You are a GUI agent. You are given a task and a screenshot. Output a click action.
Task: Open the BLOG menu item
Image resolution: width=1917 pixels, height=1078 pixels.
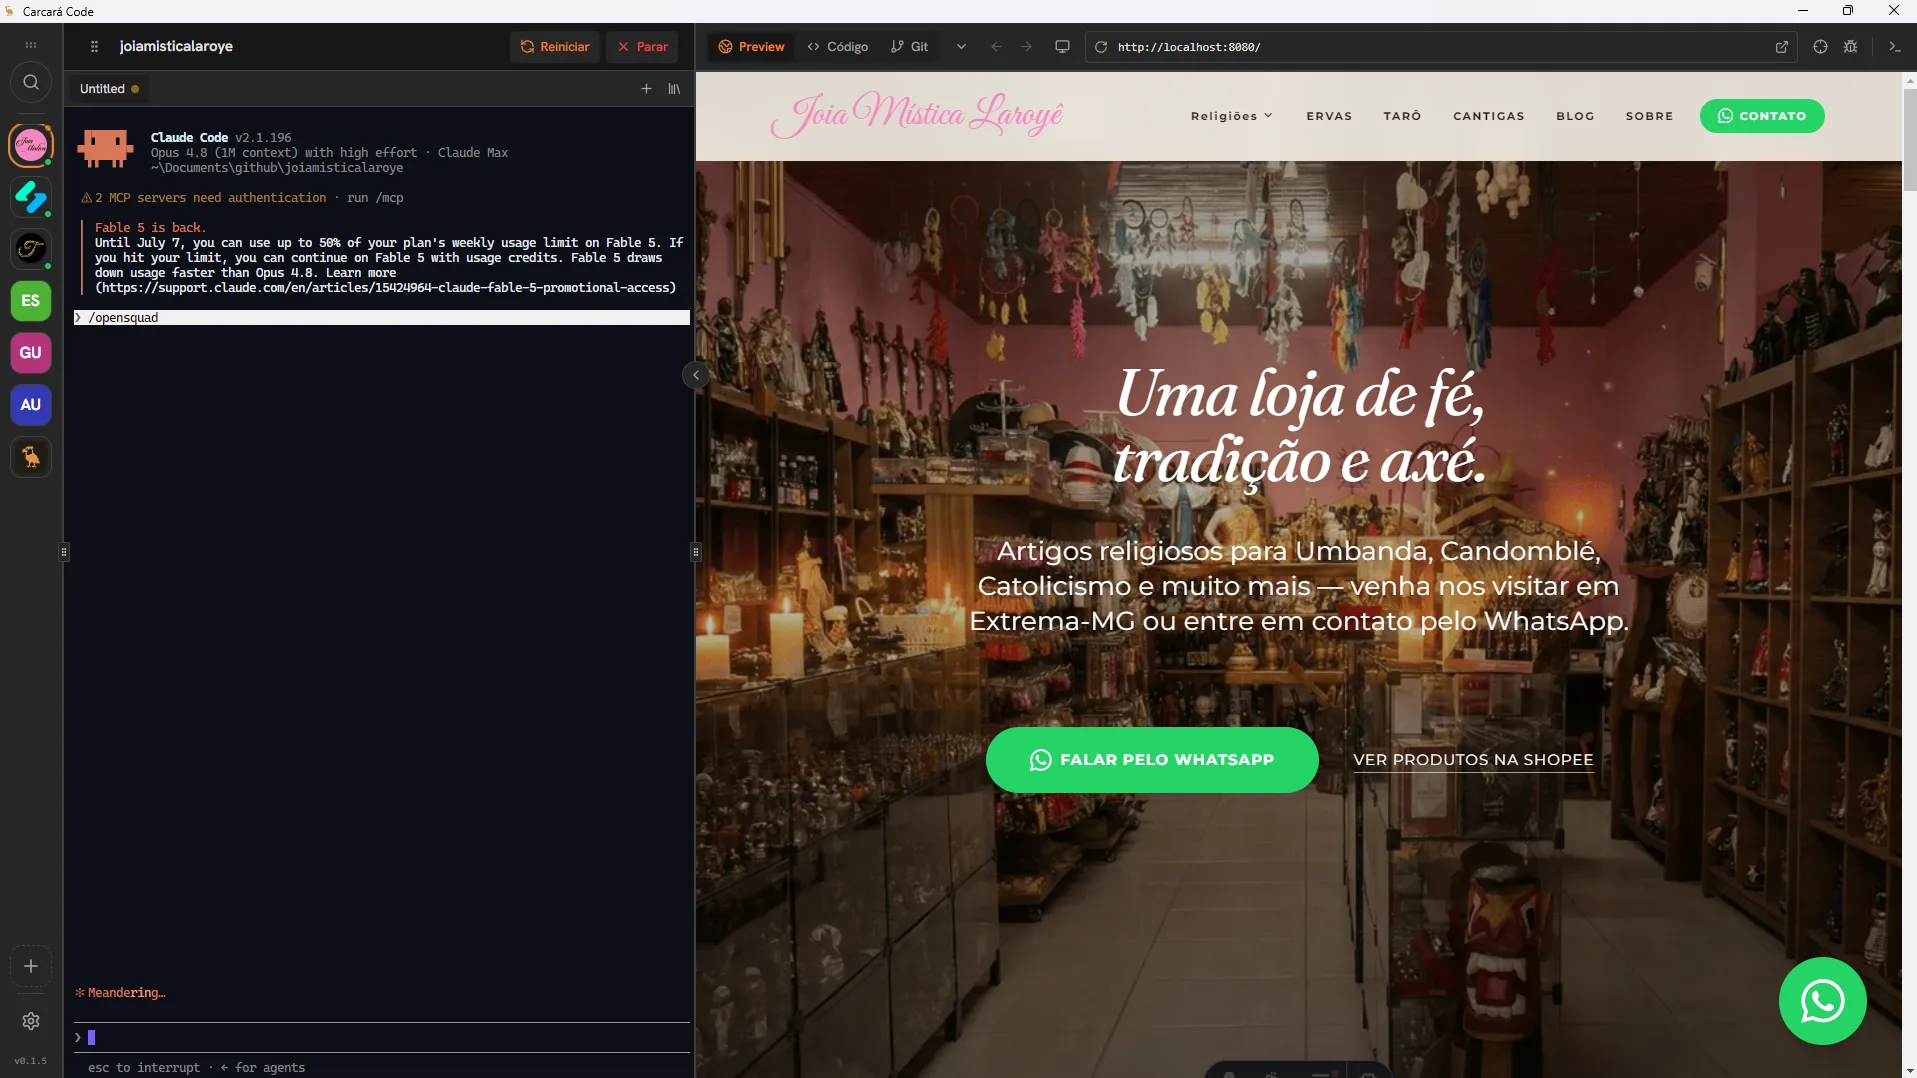[x=1575, y=116]
